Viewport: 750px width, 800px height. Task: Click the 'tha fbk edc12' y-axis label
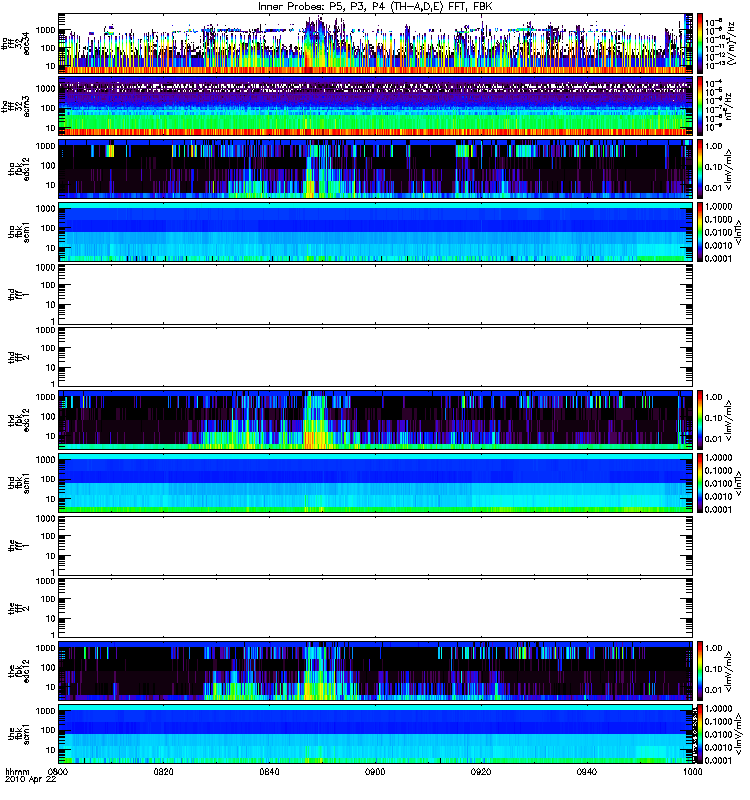(19, 169)
